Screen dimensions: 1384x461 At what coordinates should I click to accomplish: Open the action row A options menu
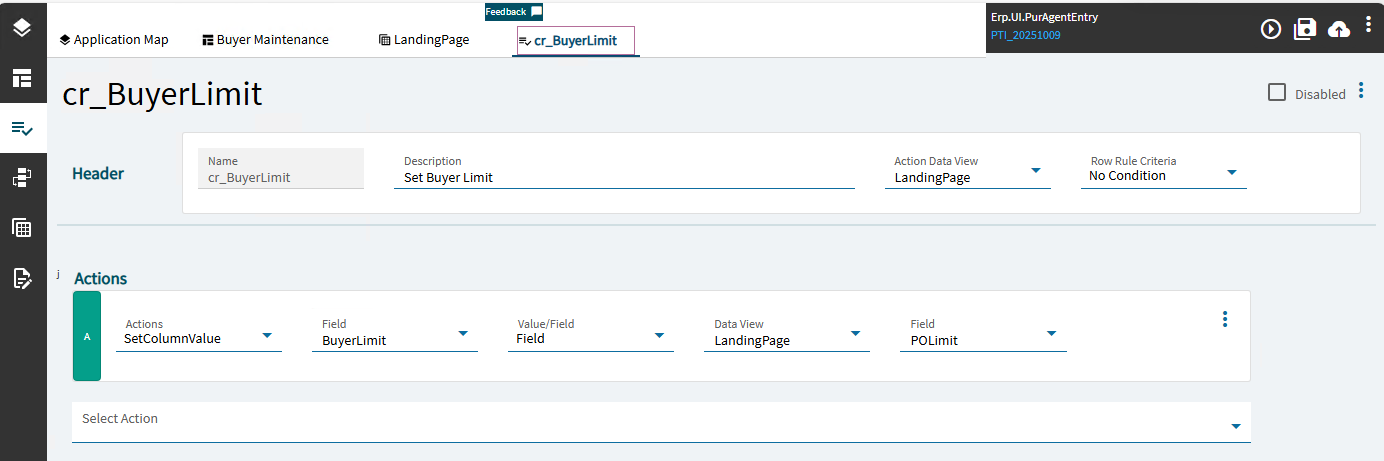pyautogui.click(x=1224, y=319)
